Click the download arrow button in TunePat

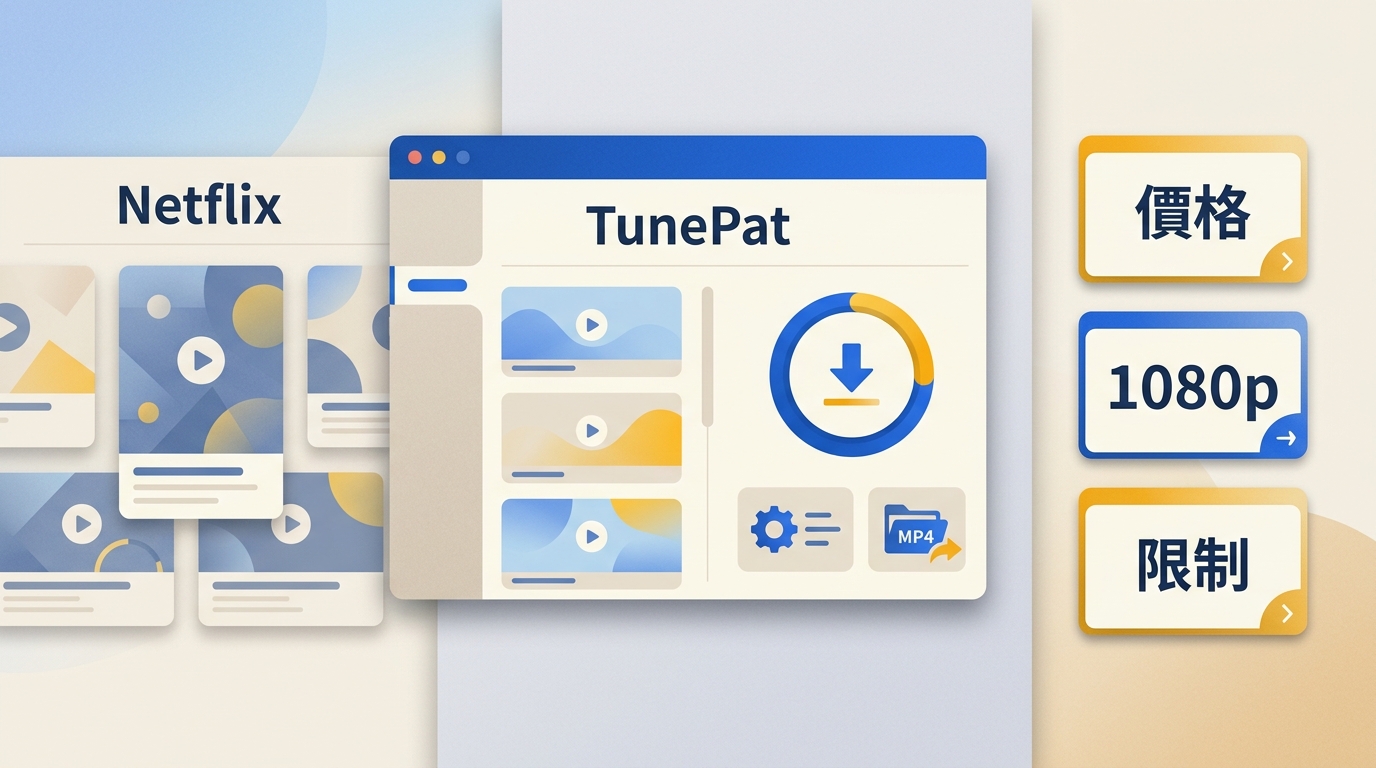click(x=851, y=374)
